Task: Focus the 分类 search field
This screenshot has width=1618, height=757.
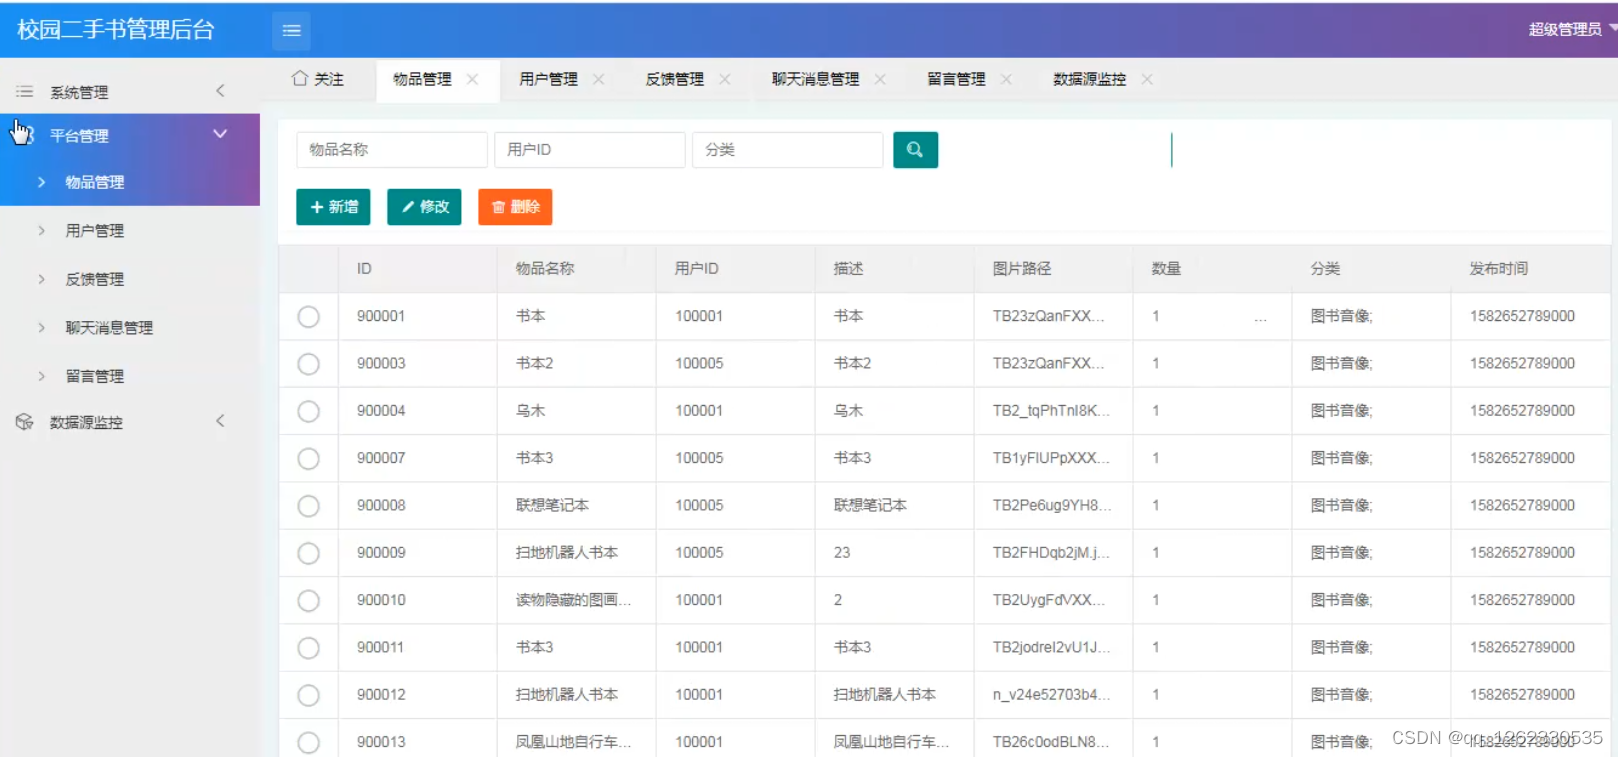Action: [x=788, y=150]
